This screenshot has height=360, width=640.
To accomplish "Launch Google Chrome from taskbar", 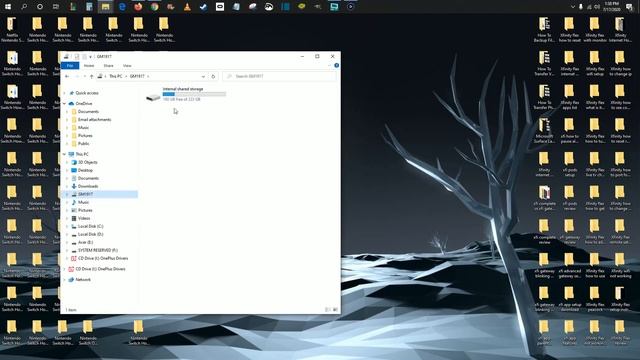I will [x=154, y=7].
